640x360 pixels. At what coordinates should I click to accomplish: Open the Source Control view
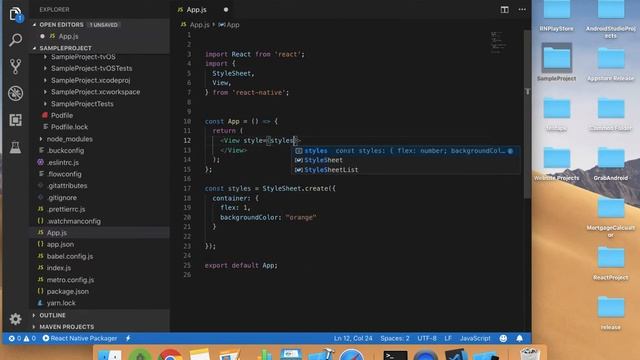click(16, 66)
